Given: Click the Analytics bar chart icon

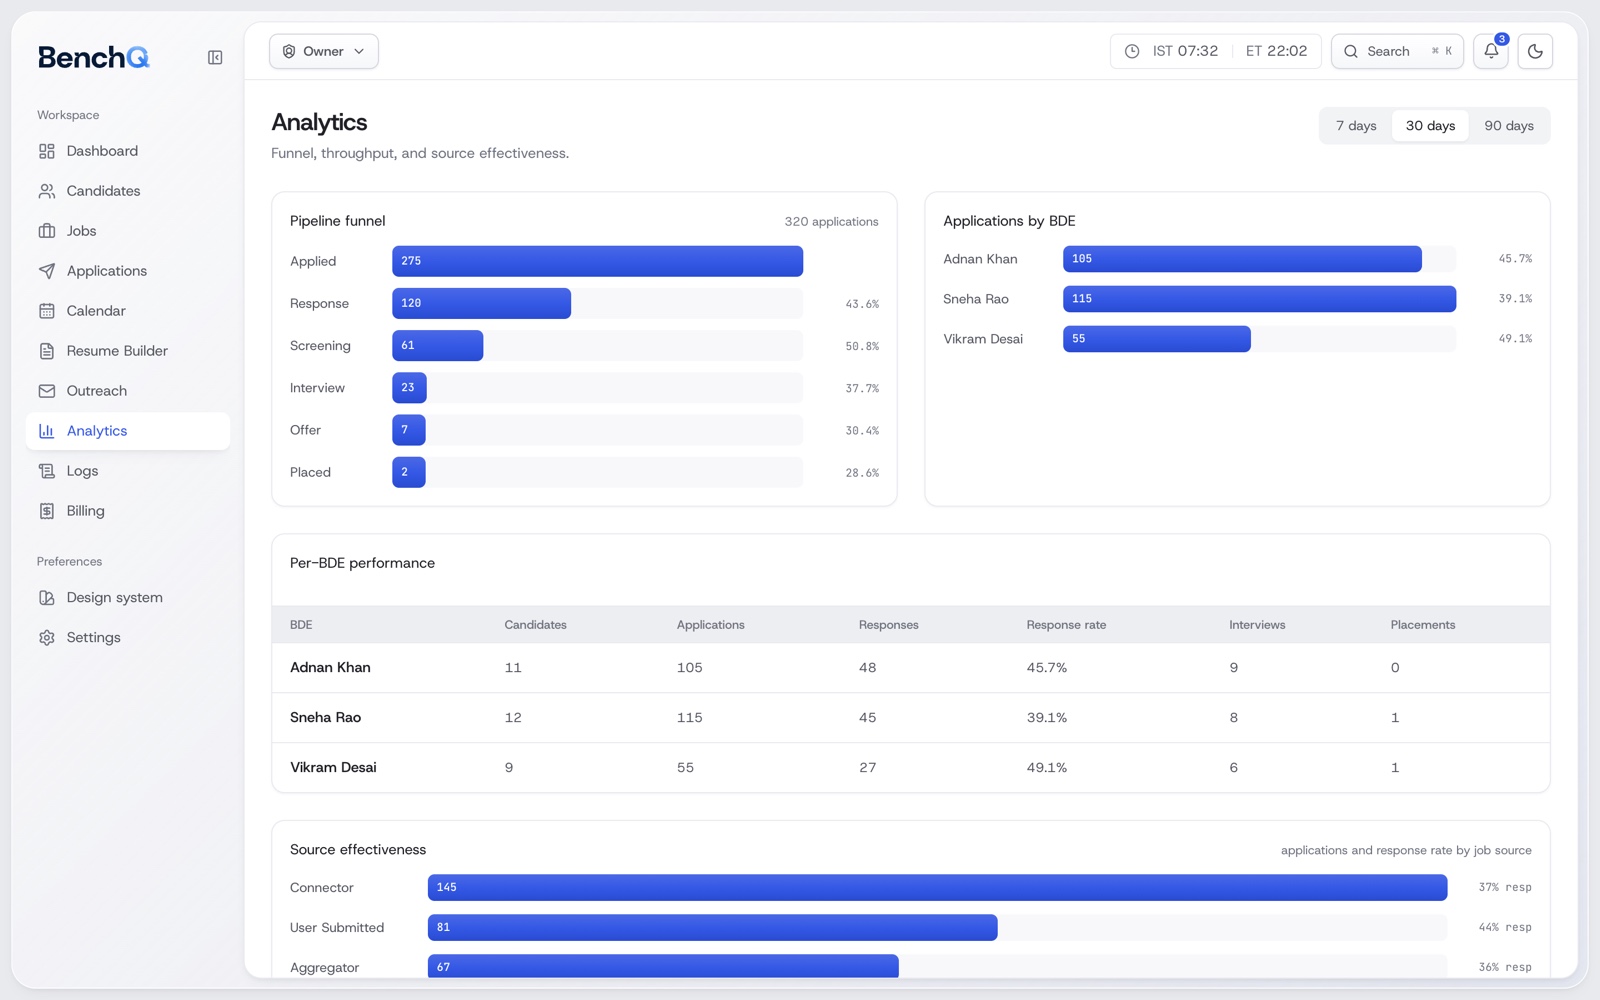Looking at the screenshot, I should tap(47, 431).
